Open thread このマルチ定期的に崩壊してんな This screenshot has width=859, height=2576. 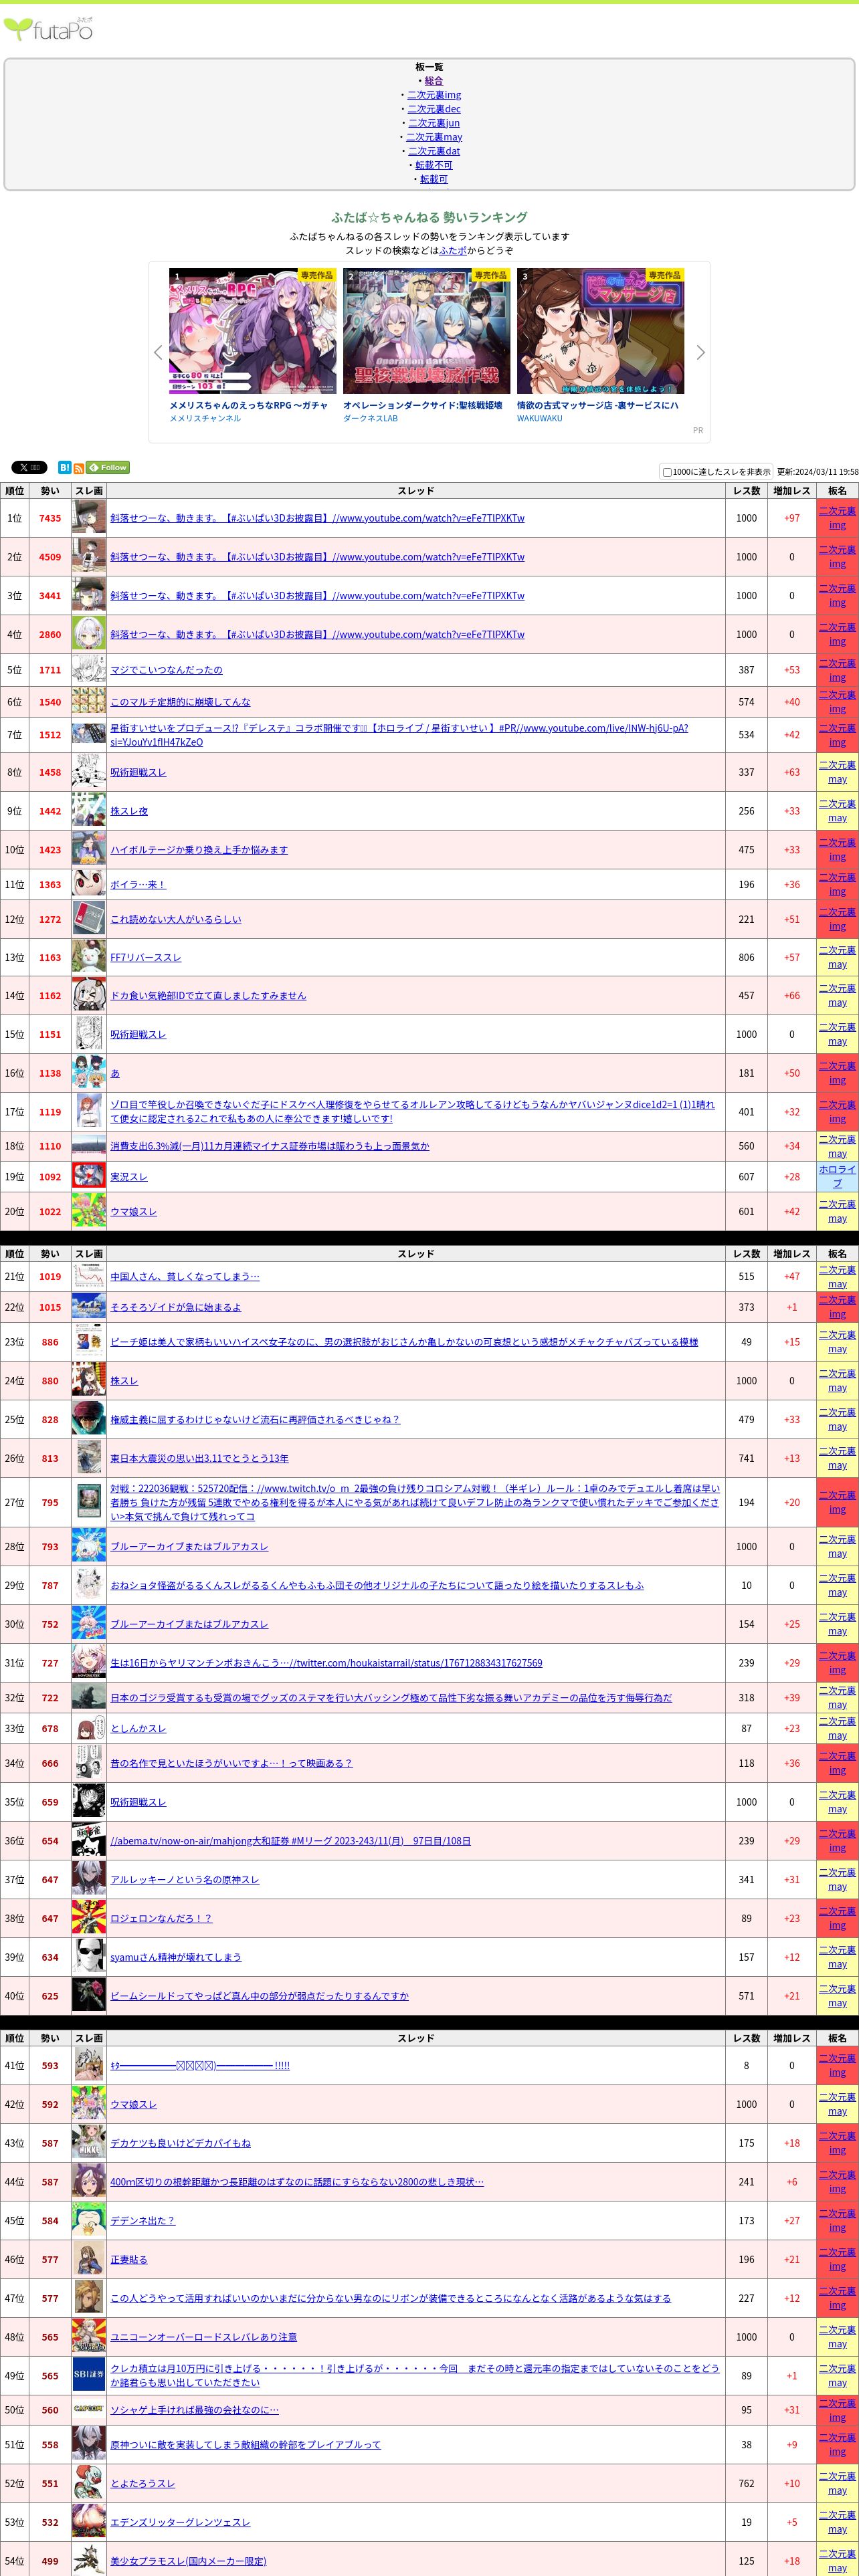click(x=180, y=702)
